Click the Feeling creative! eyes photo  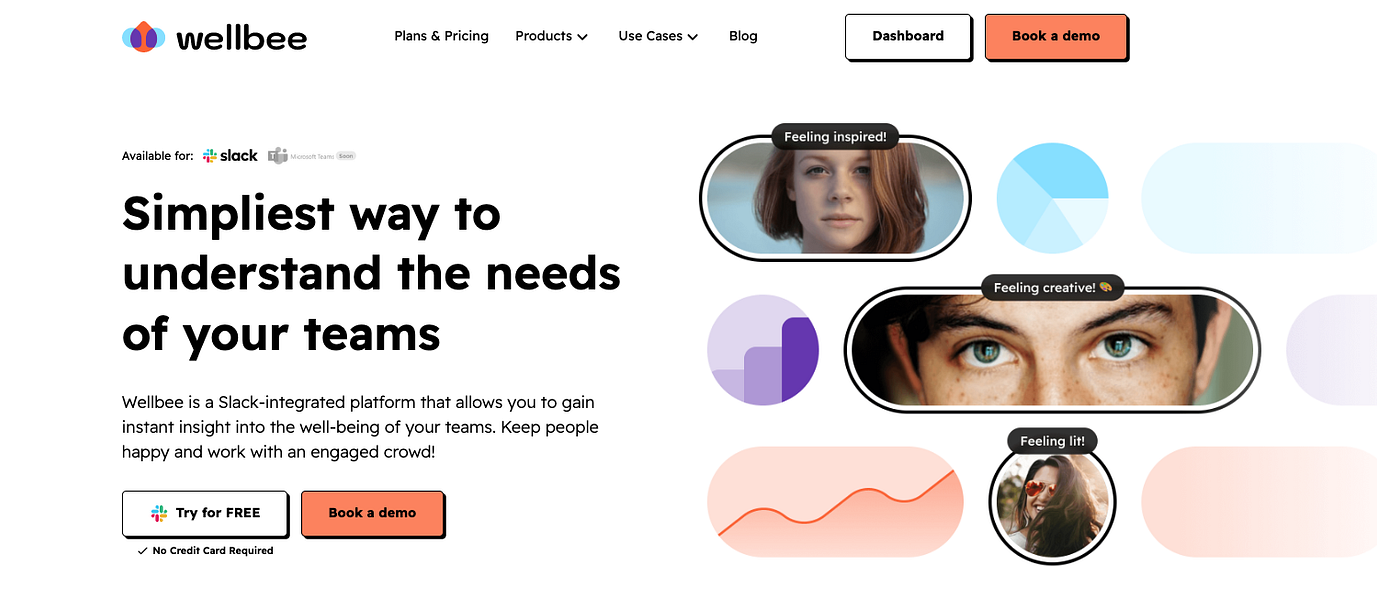pos(1052,350)
